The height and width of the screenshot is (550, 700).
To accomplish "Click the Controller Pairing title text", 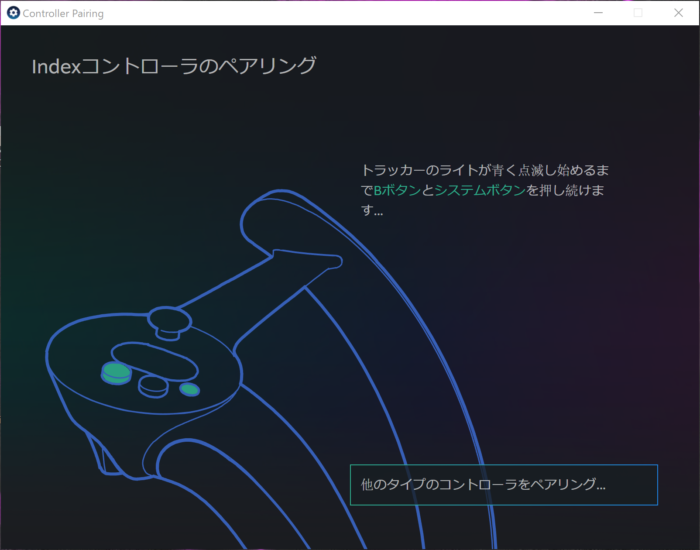I will [63, 13].
